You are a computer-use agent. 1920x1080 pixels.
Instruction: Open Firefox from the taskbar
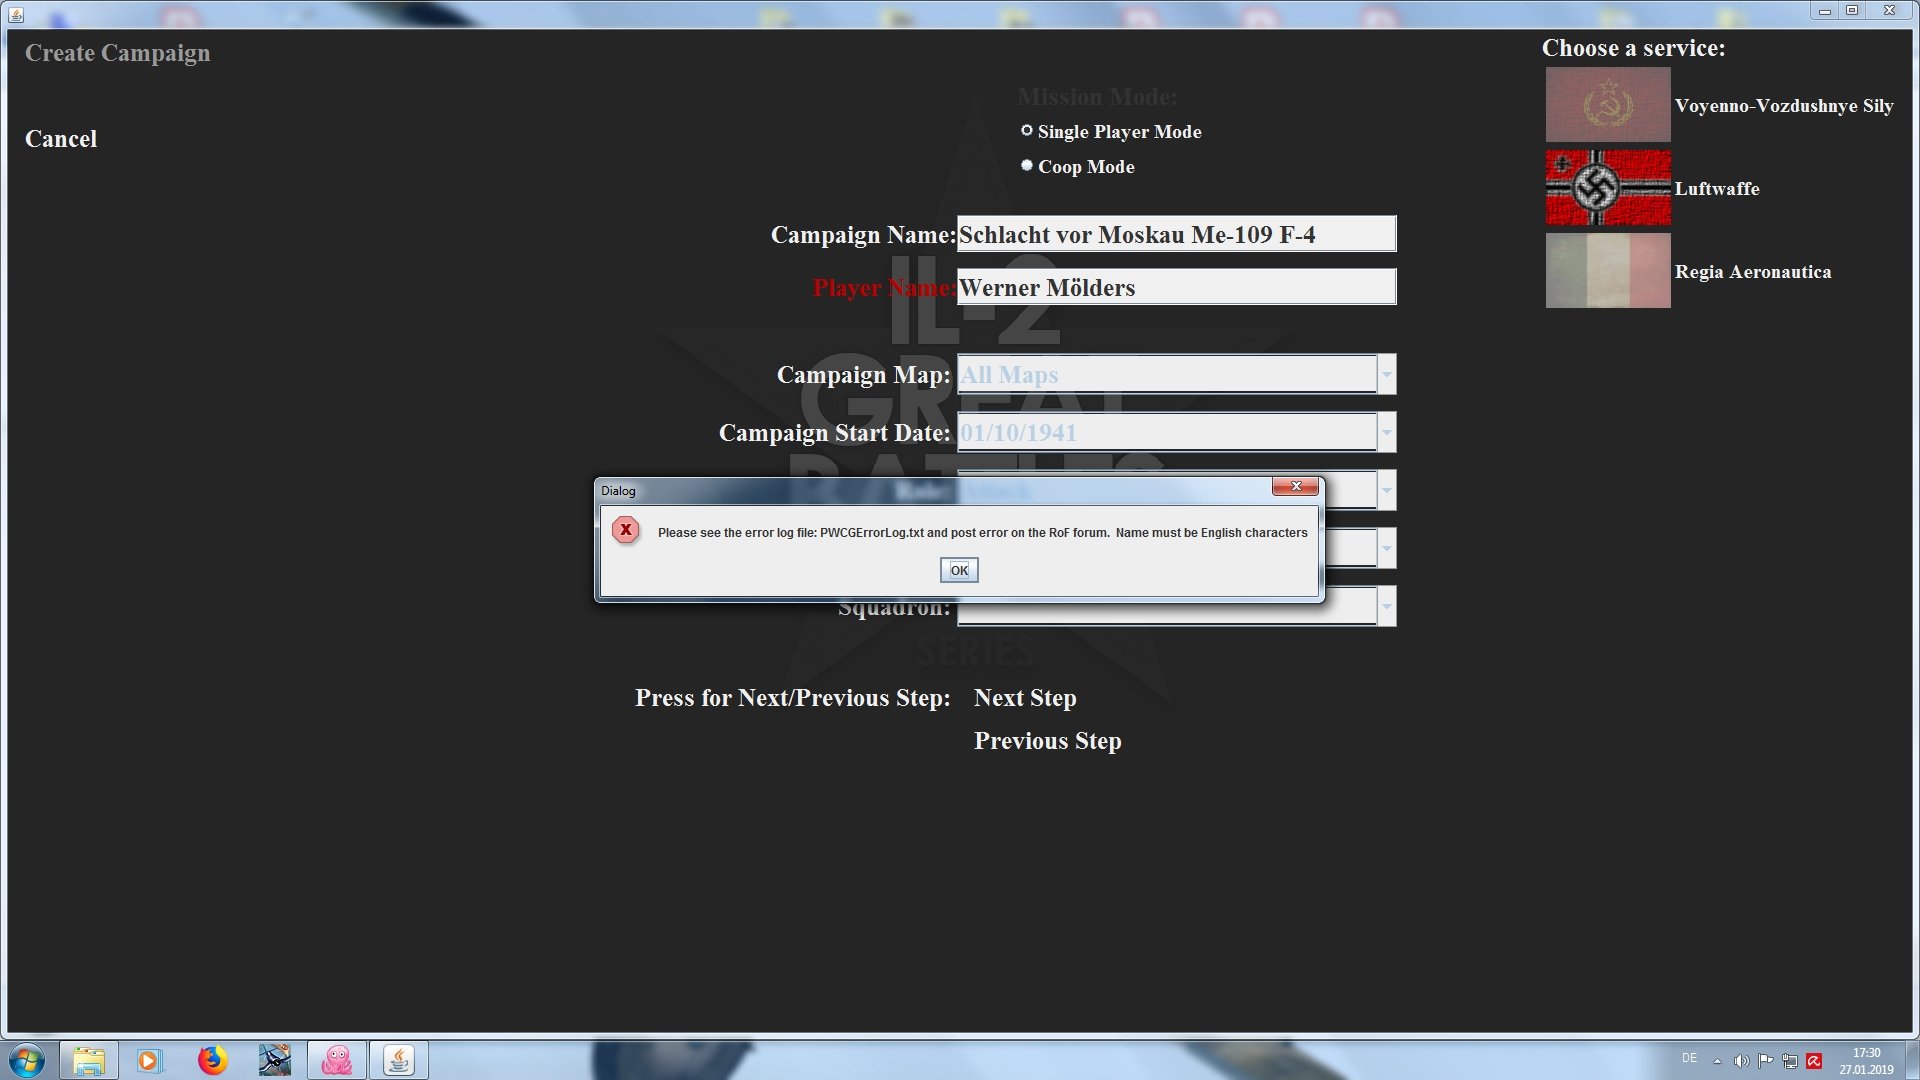pyautogui.click(x=212, y=1060)
